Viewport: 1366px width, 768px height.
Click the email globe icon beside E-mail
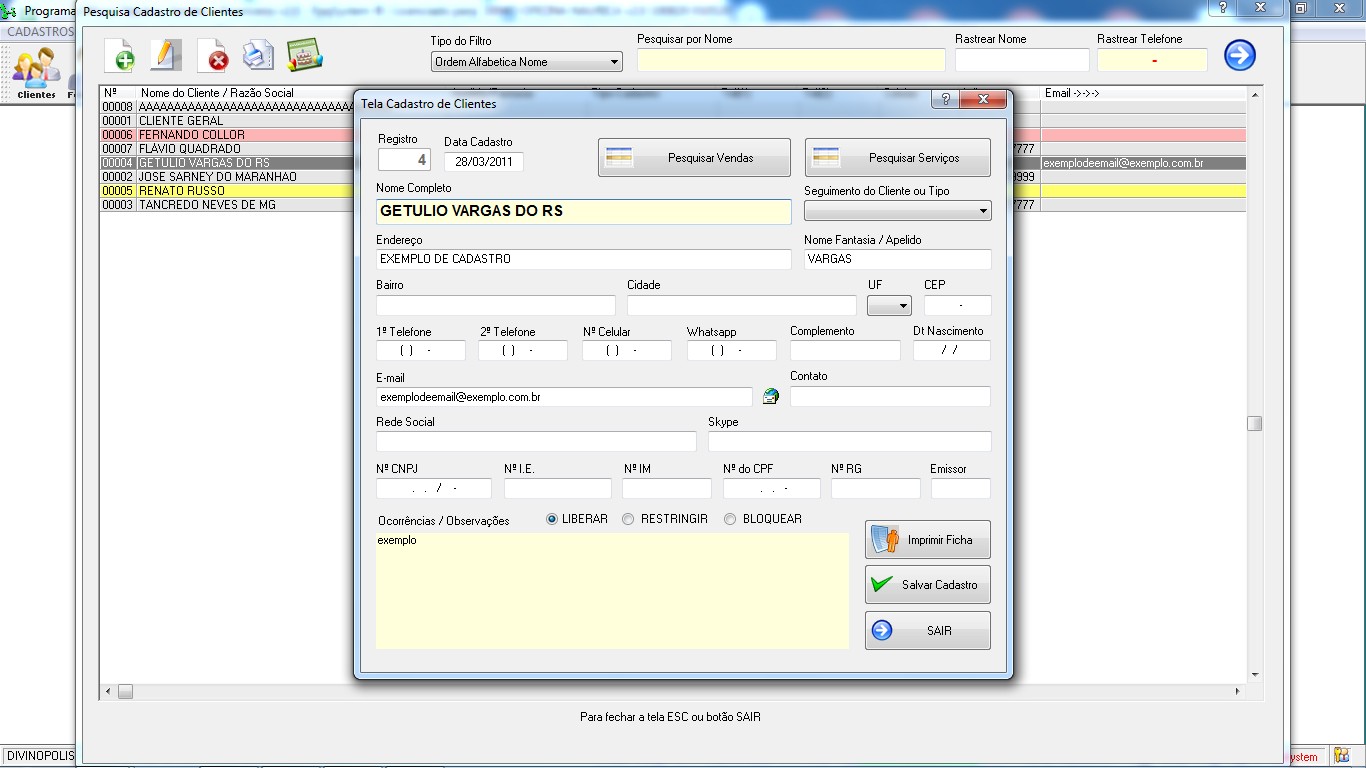tap(770, 397)
